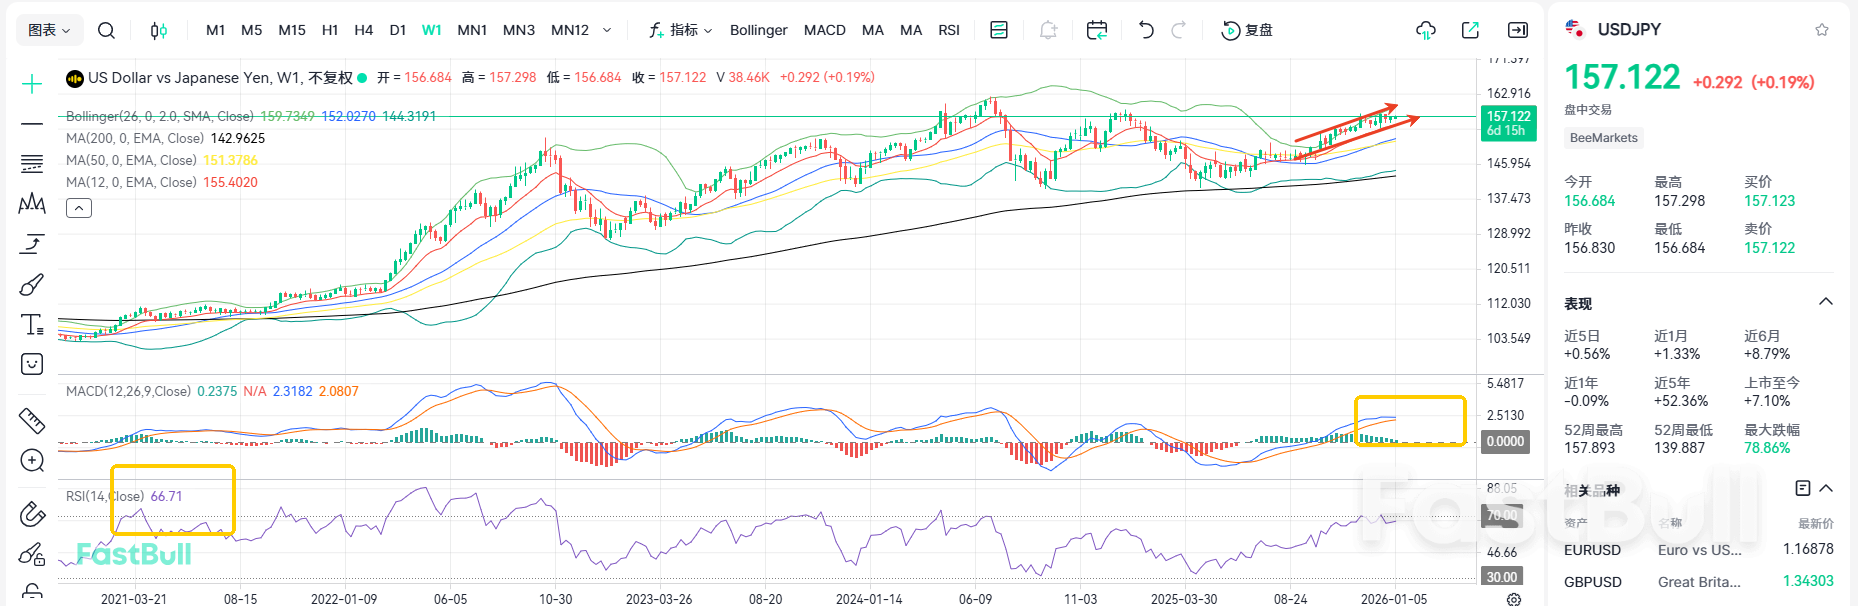Toggle the Bollinger quick indicator
Screen dimensions: 1858x606
point(758,30)
